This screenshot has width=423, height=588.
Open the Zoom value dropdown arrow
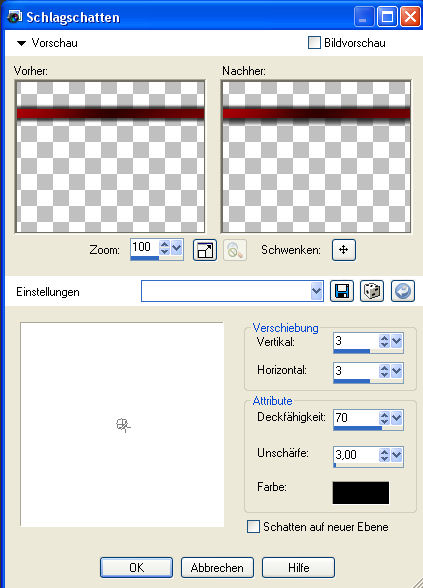[x=177, y=248]
